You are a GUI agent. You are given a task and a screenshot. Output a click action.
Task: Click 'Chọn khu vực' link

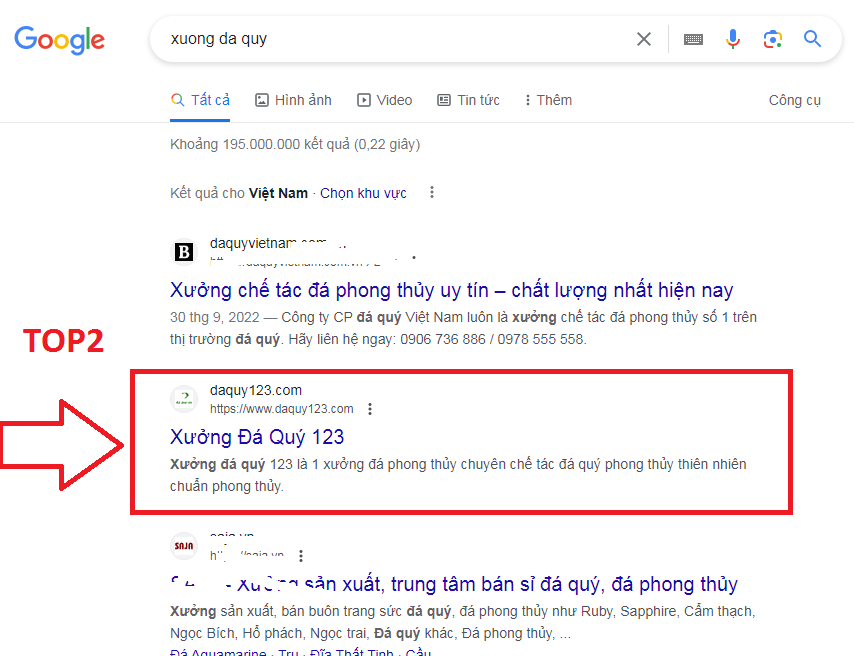[363, 193]
